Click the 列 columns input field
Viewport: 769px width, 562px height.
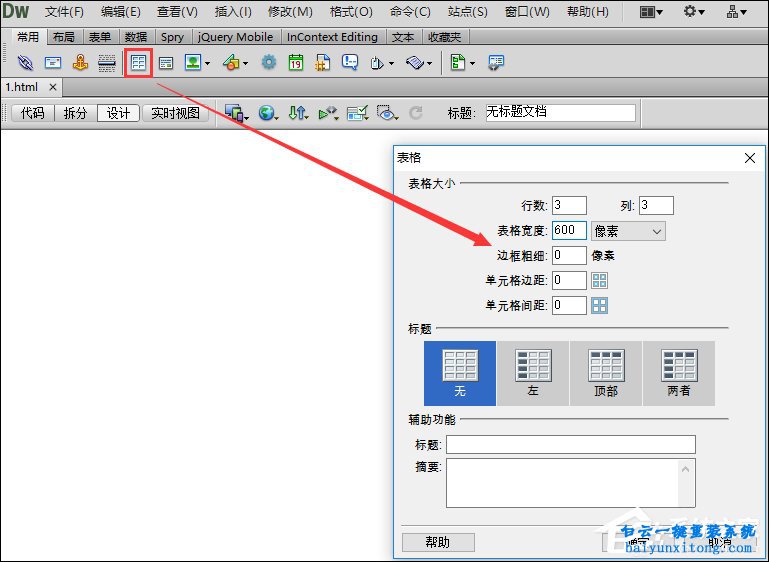(656, 205)
